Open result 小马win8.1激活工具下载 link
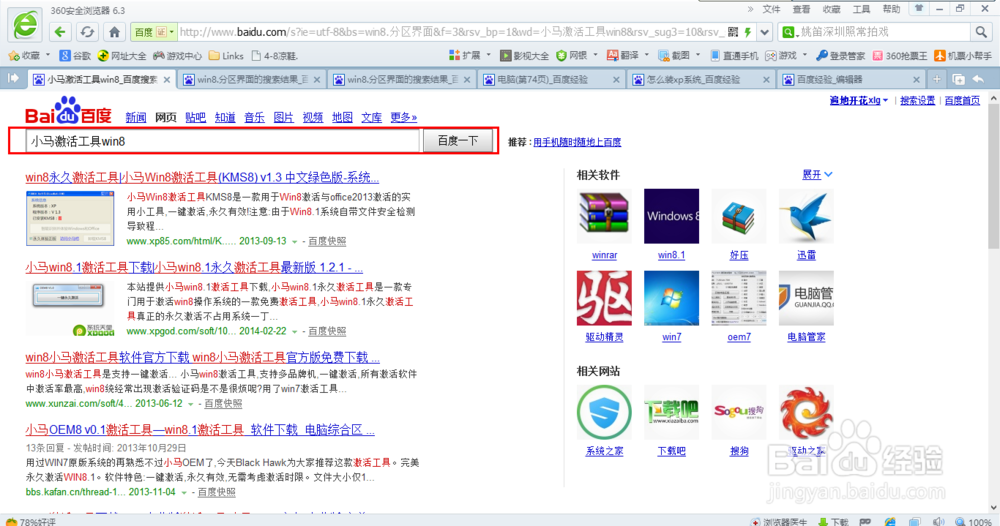Image resolution: width=1000 pixels, height=526 pixels. coord(194,267)
